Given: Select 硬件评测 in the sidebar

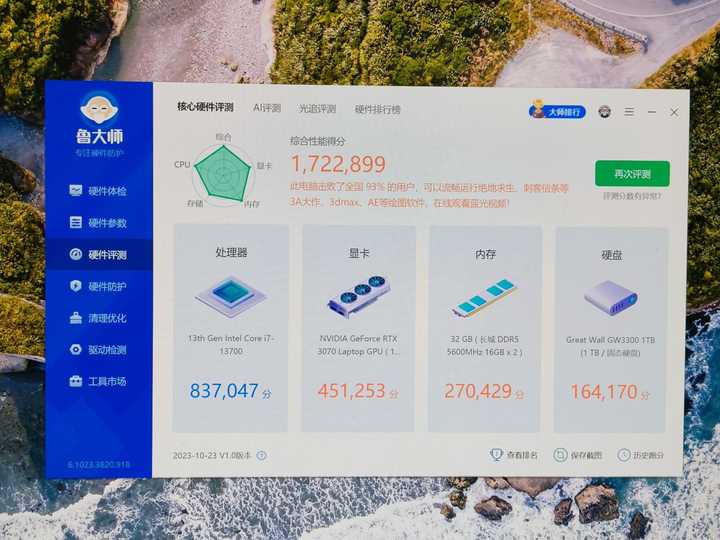Looking at the screenshot, I should pos(98,254).
